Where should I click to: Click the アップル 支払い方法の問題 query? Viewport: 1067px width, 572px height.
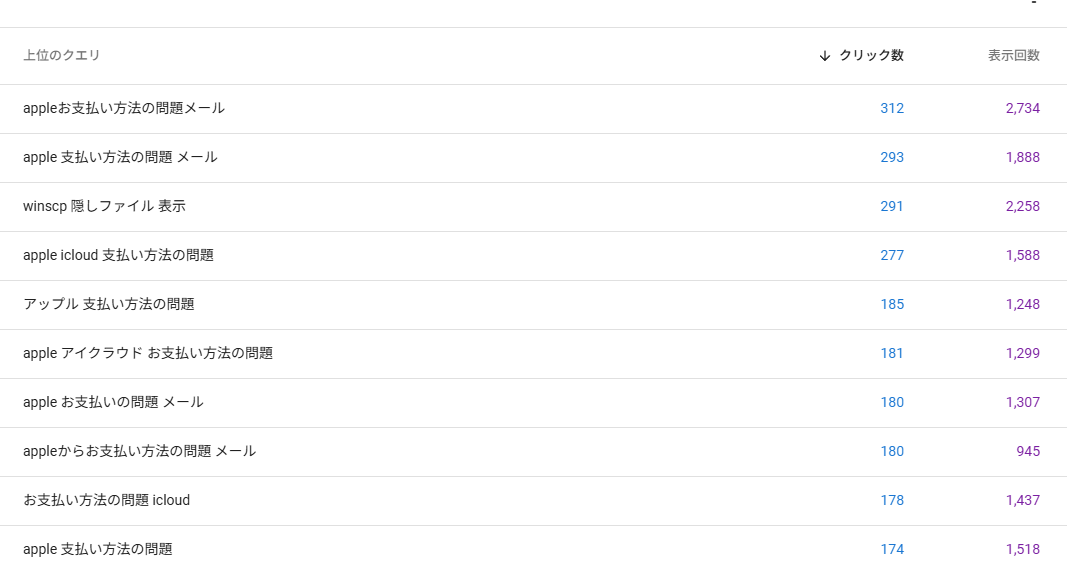(x=108, y=304)
